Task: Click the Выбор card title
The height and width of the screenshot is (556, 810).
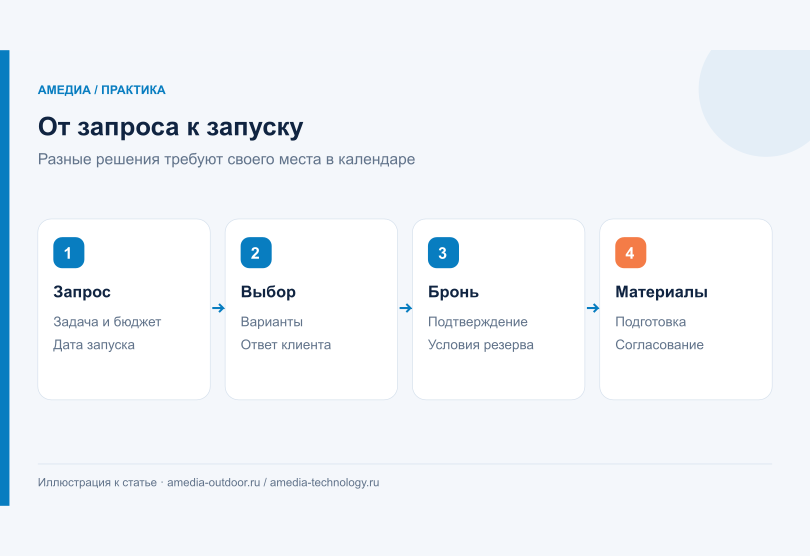Action: 268,292
